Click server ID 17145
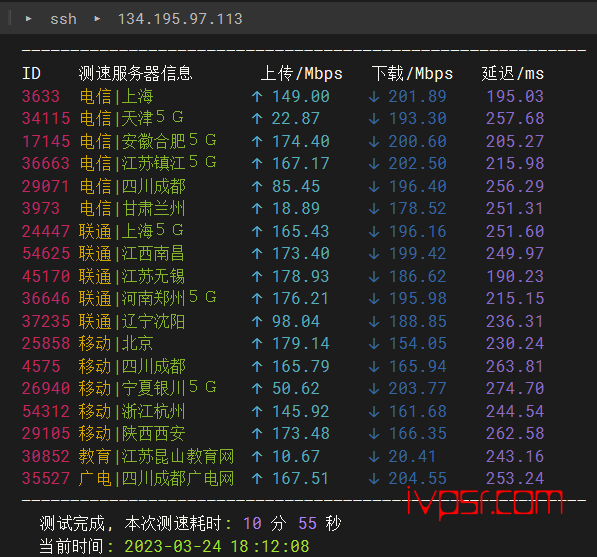Screen dimensions: 597x557 [x=46, y=141]
